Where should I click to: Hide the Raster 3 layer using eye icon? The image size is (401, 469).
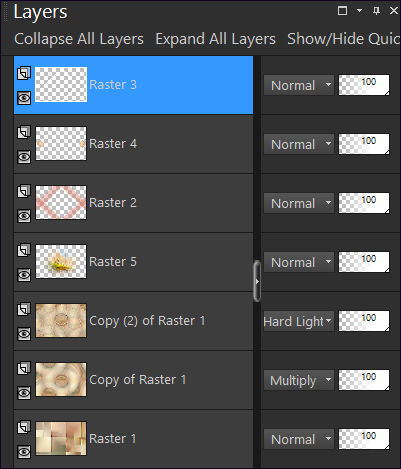coord(24,98)
